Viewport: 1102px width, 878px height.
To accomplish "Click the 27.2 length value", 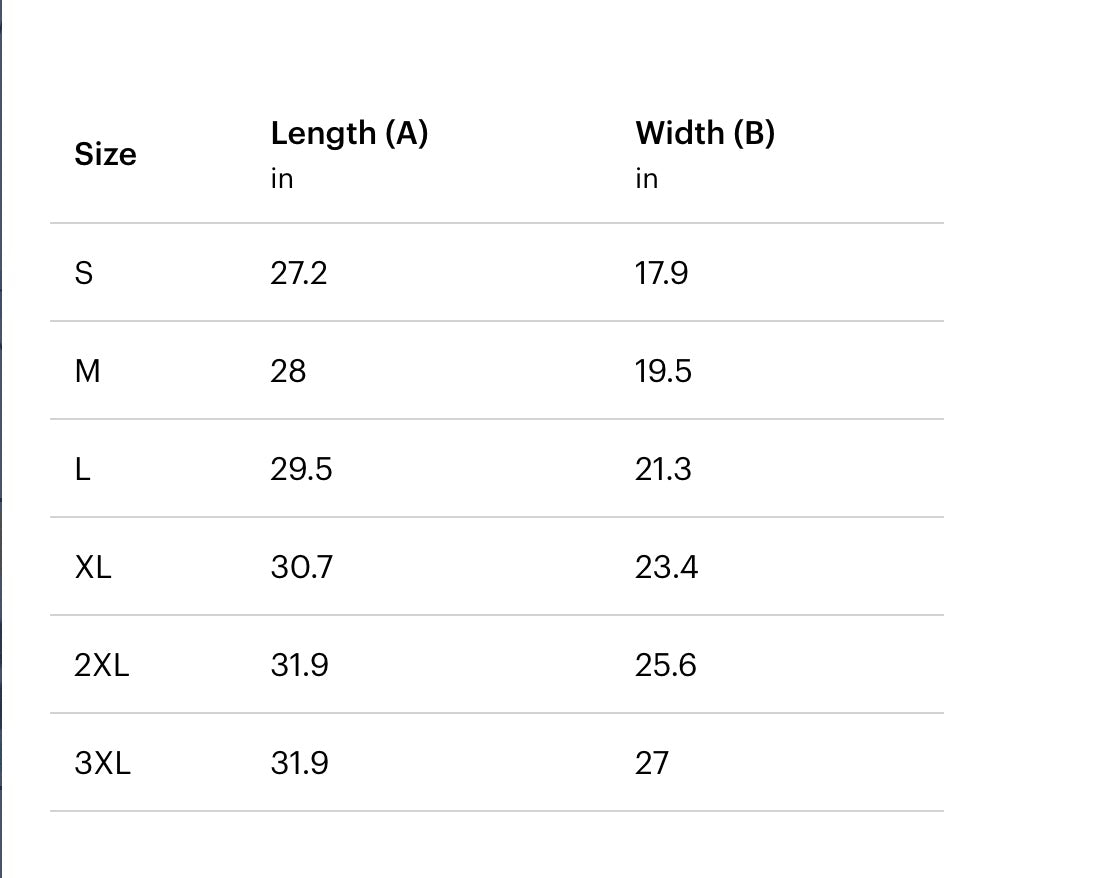I will pyautogui.click(x=299, y=273).
